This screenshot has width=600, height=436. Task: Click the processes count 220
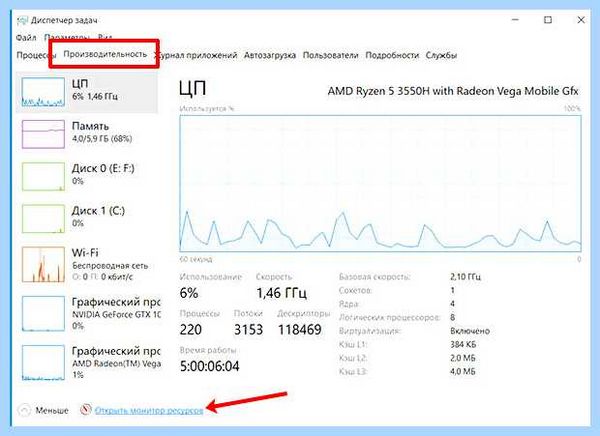pos(191,329)
